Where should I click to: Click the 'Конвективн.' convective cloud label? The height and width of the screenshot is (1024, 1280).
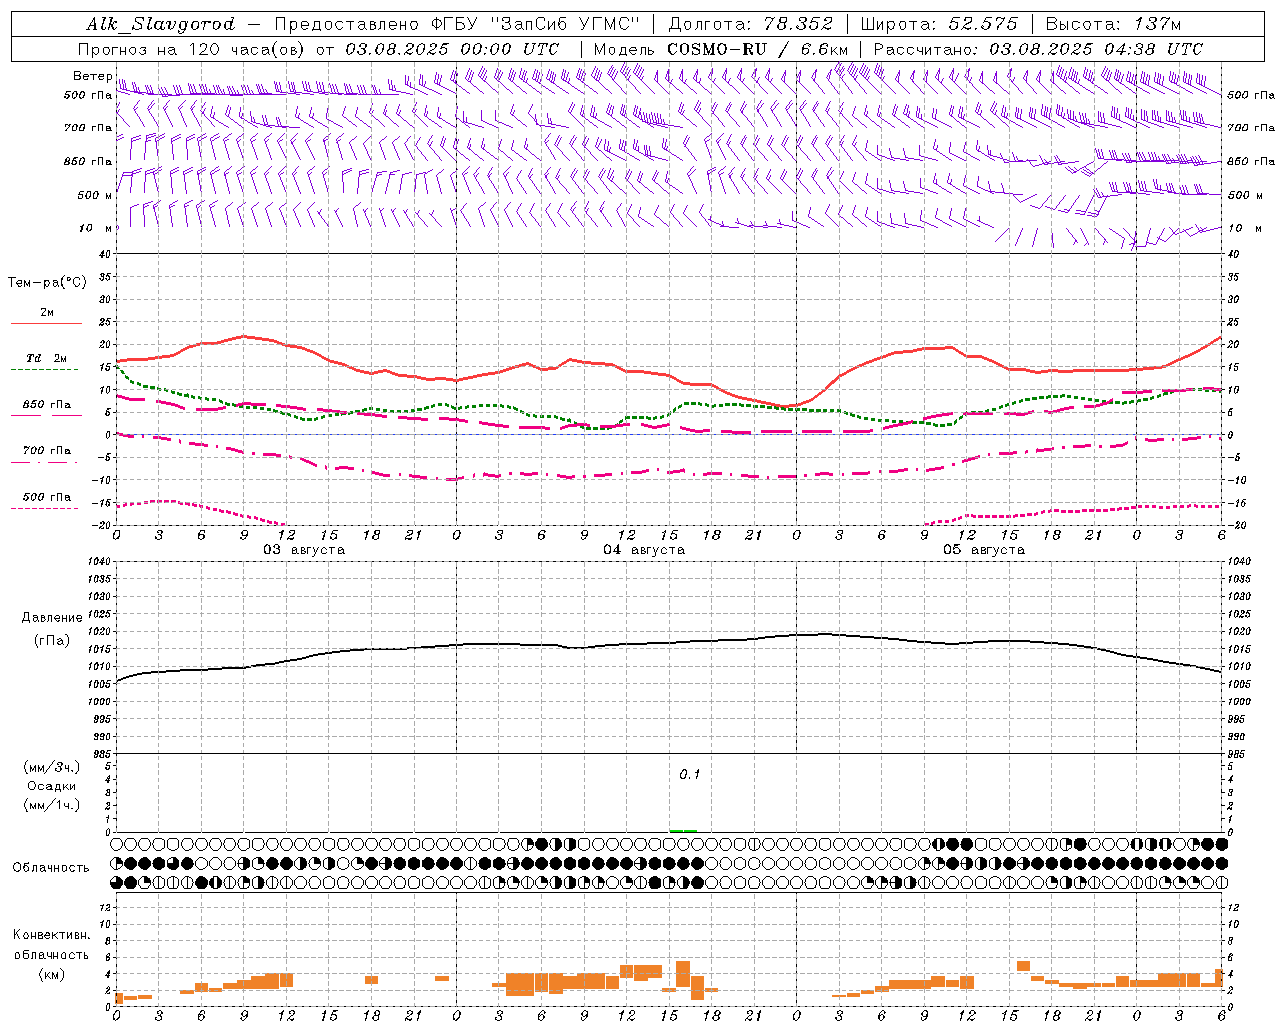52,935
